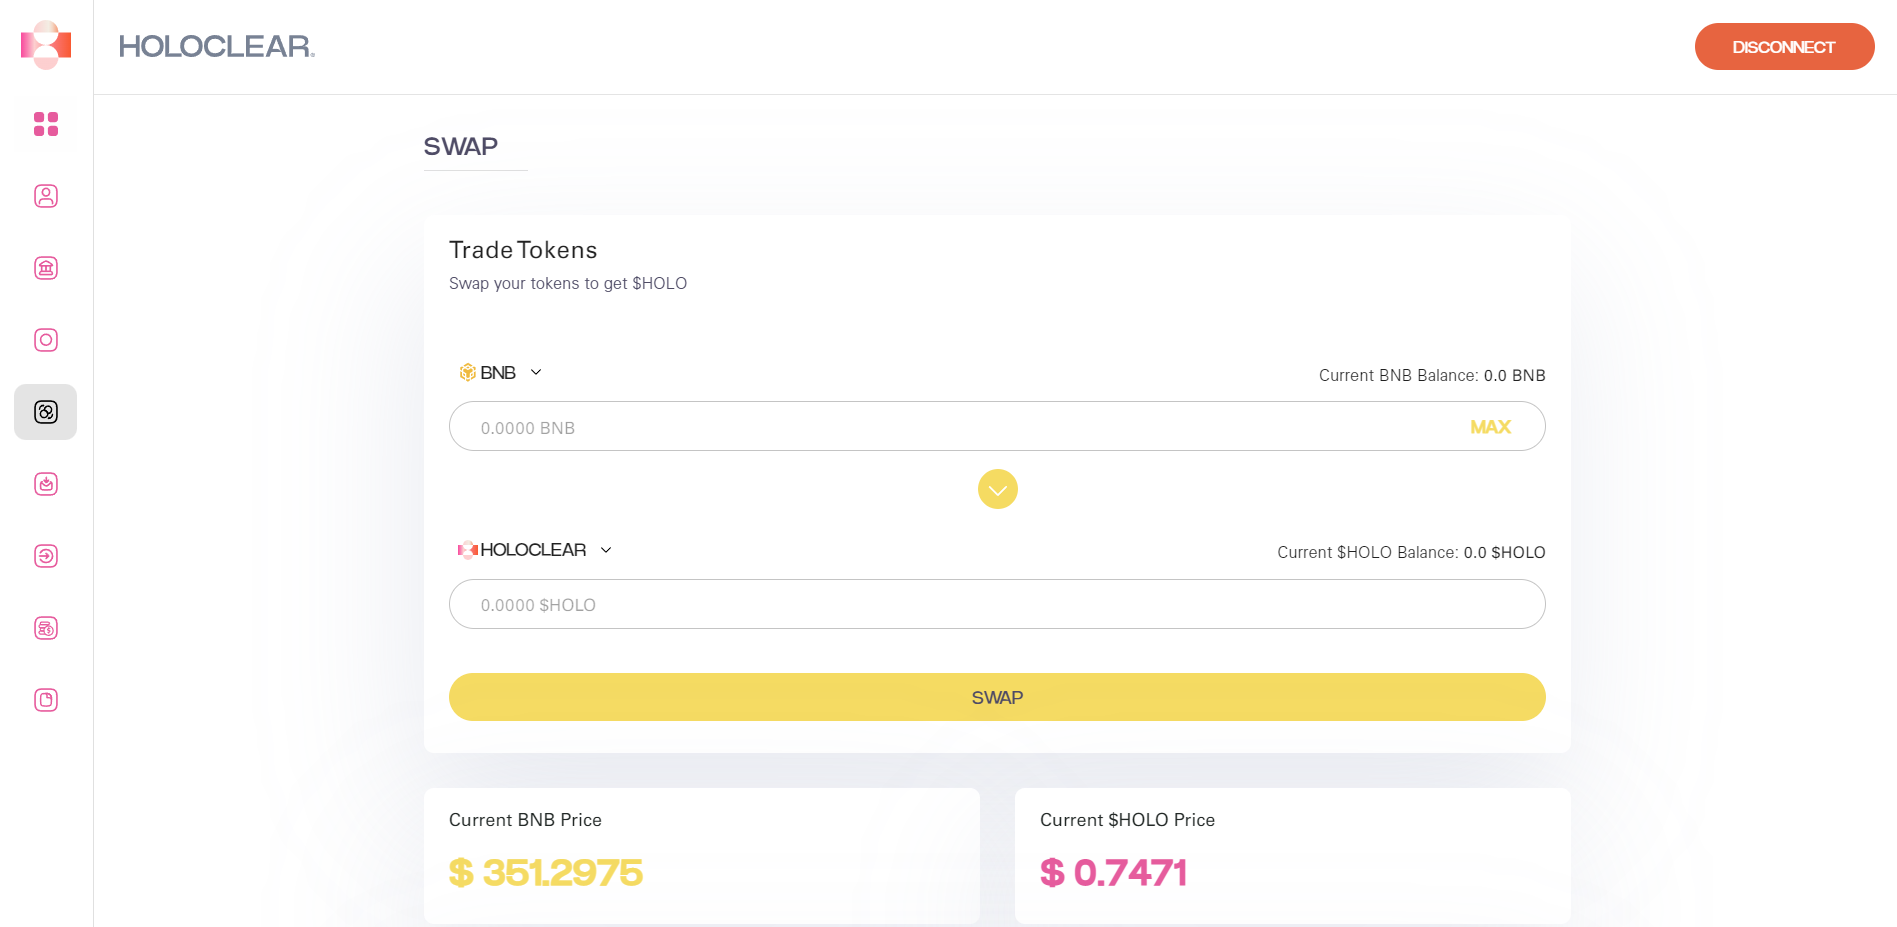Open the coins stack sidebar icon
1897x927 pixels.
point(46,628)
